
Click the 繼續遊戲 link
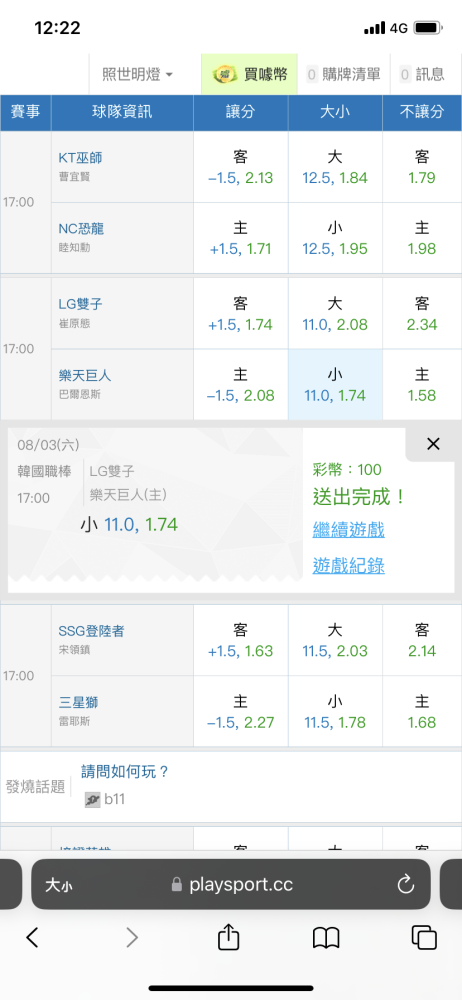click(348, 529)
